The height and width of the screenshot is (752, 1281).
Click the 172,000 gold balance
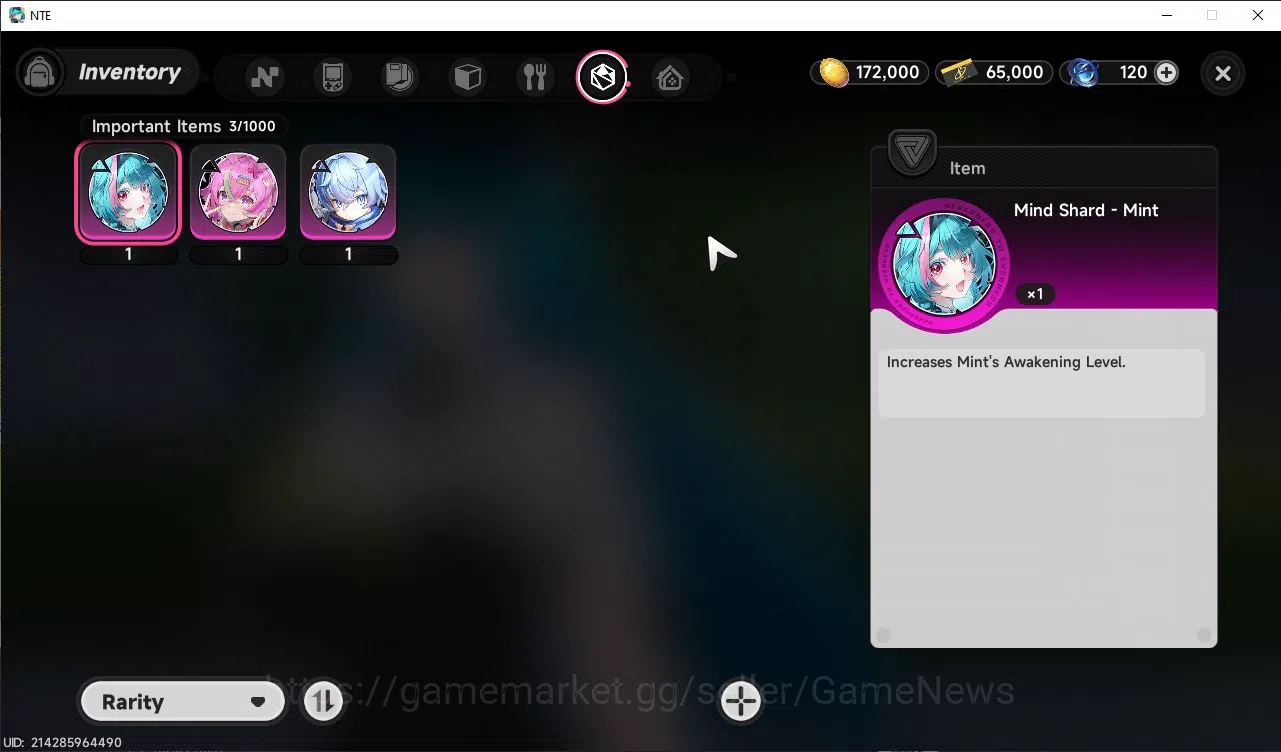point(887,72)
